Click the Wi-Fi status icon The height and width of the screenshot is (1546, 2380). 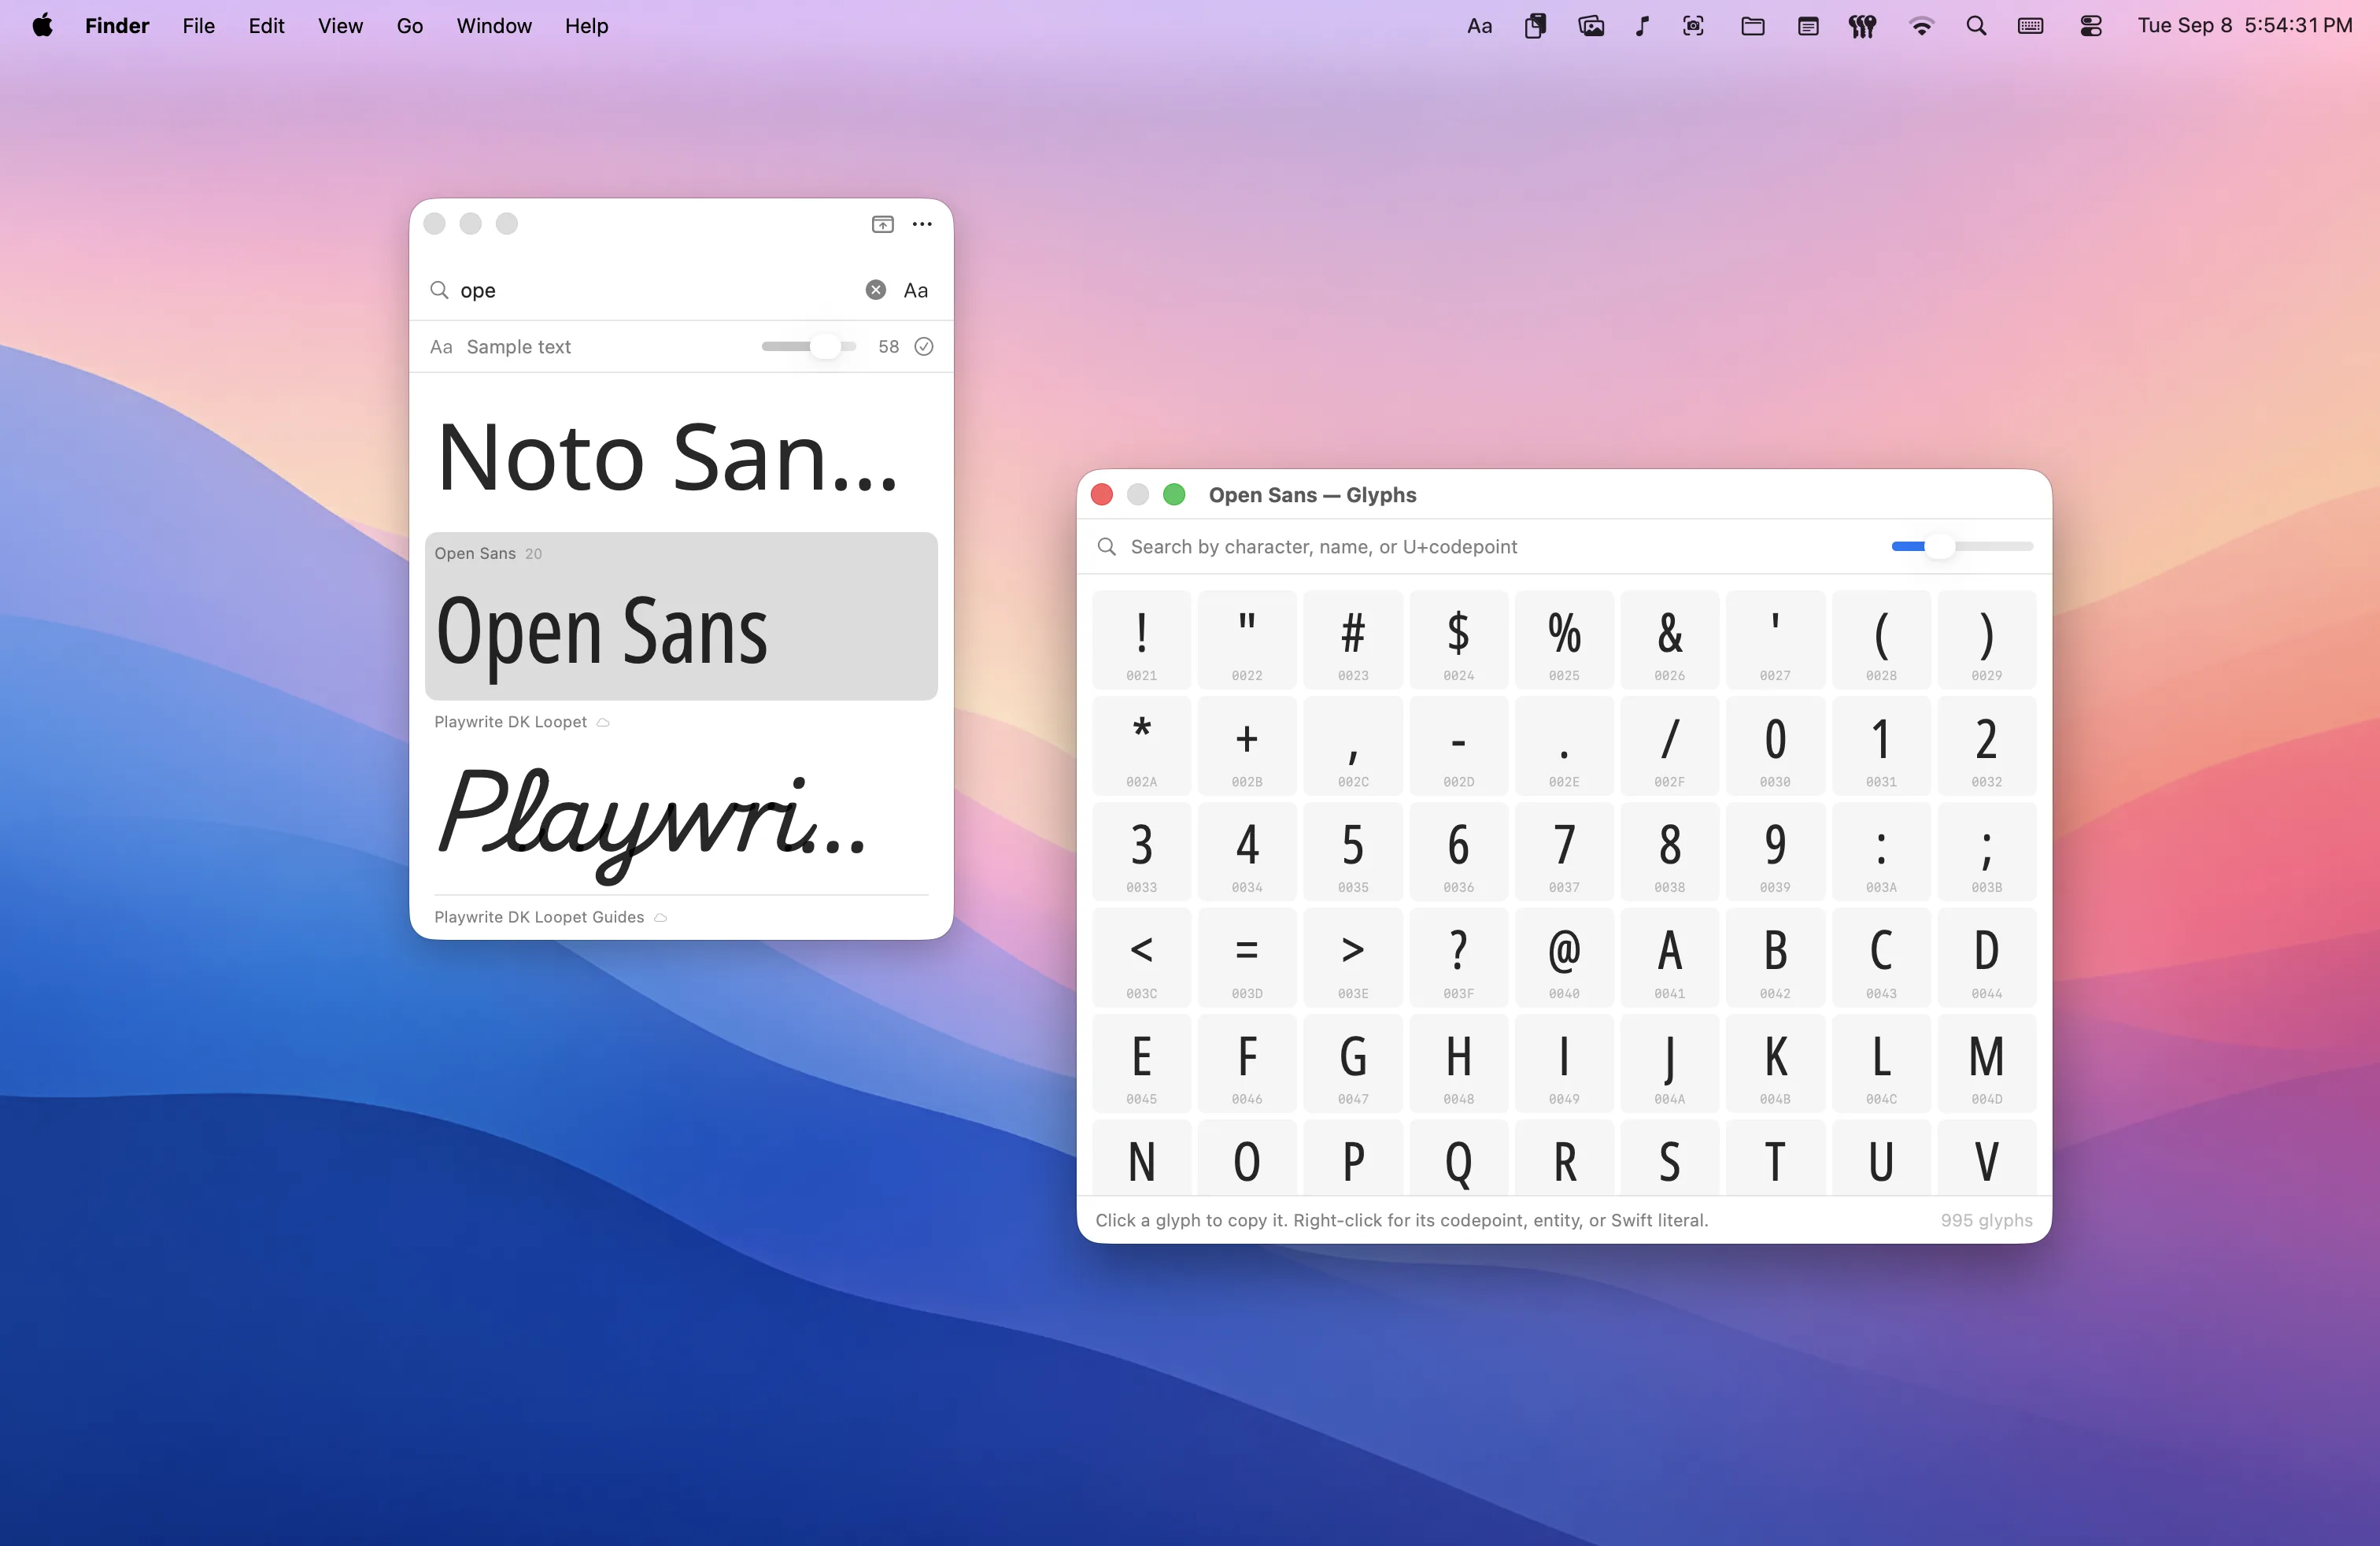pos(1921,26)
